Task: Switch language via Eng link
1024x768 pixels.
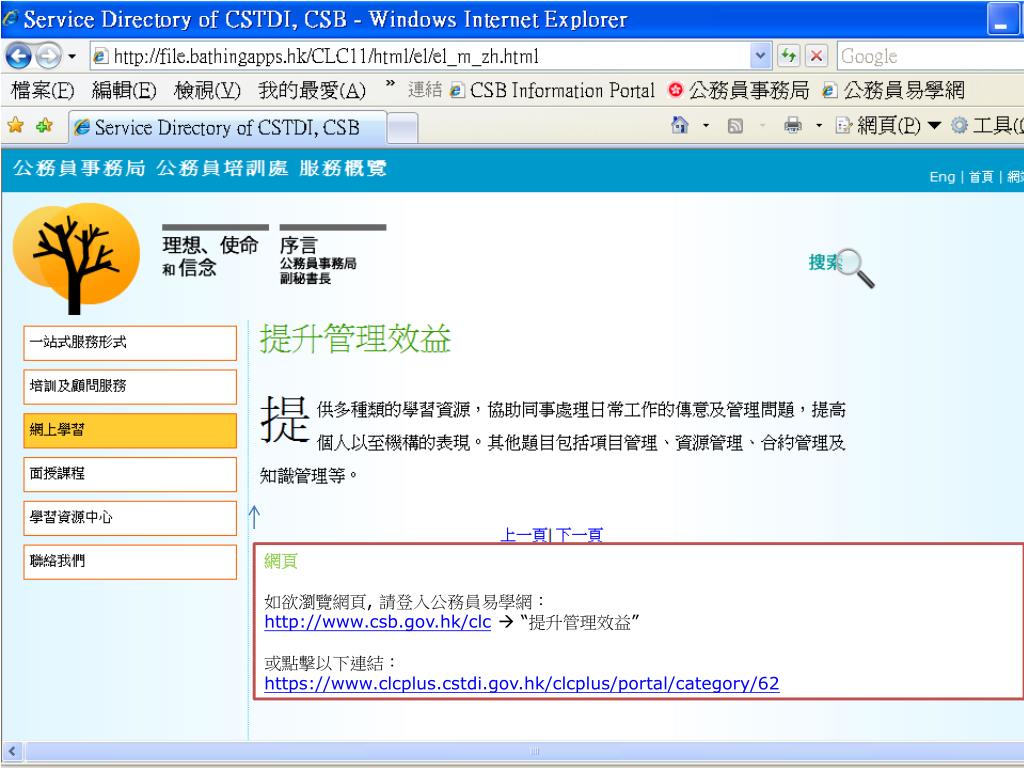Action: 942,176
